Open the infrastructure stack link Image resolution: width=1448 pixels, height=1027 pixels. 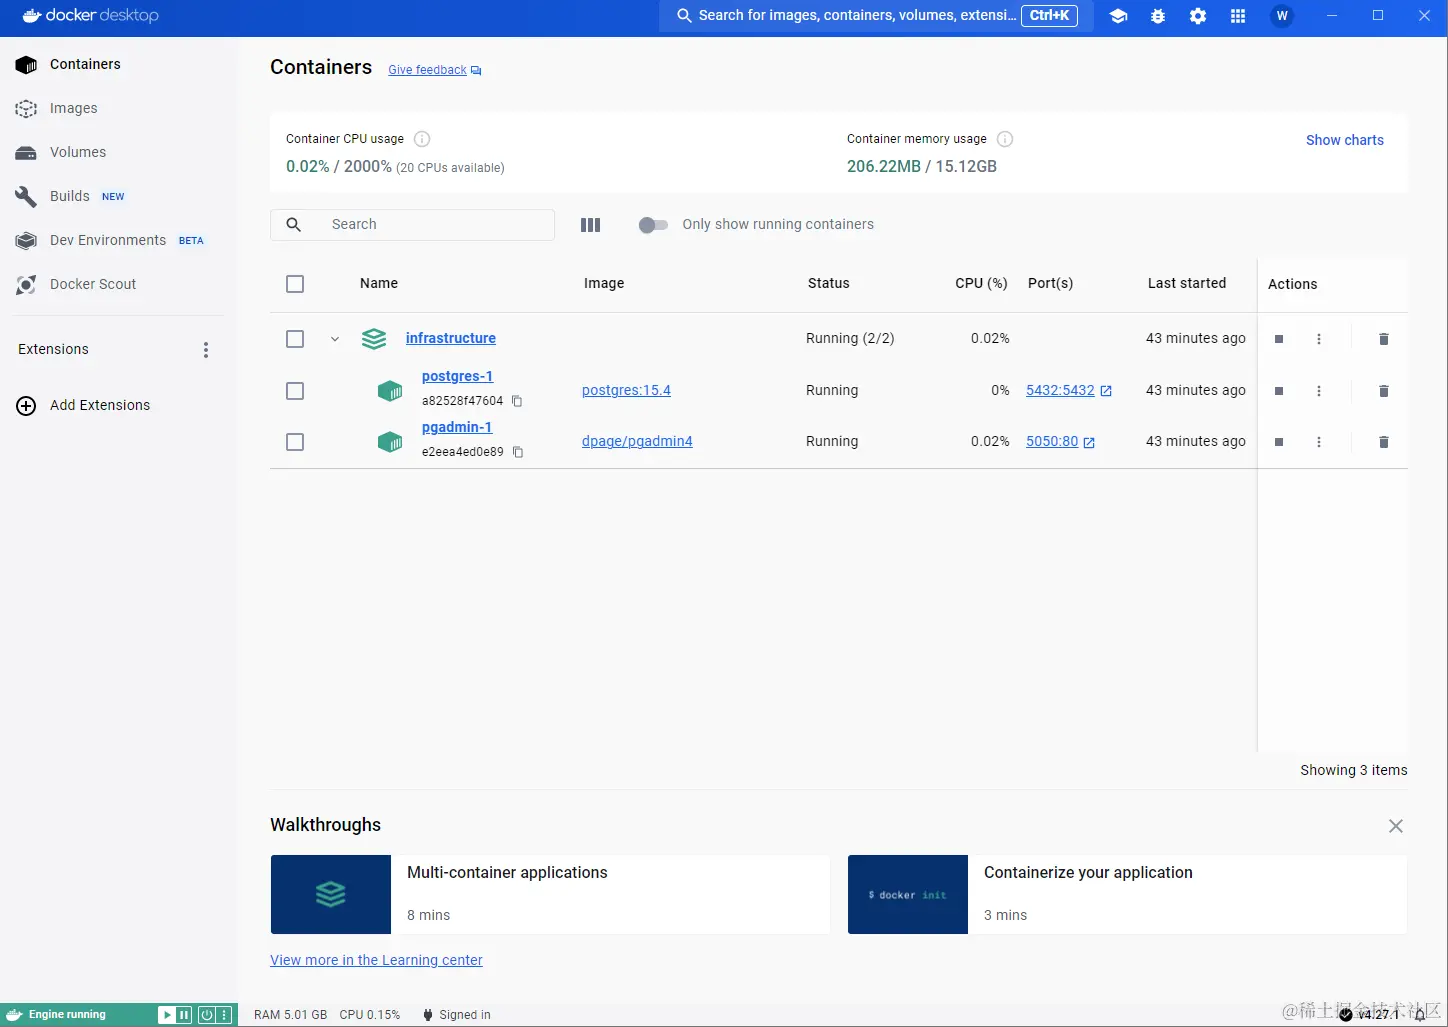point(451,339)
